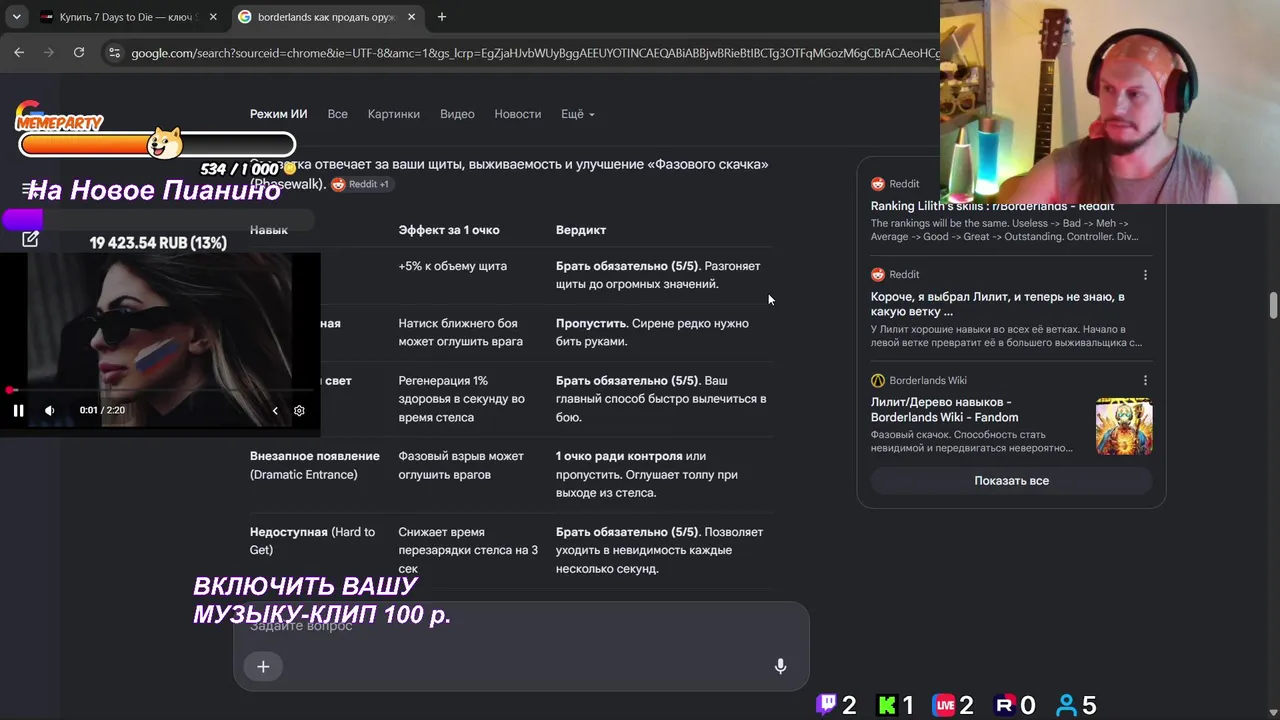Switch to the Все results tab
The image size is (1280, 720).
[338, 114]
